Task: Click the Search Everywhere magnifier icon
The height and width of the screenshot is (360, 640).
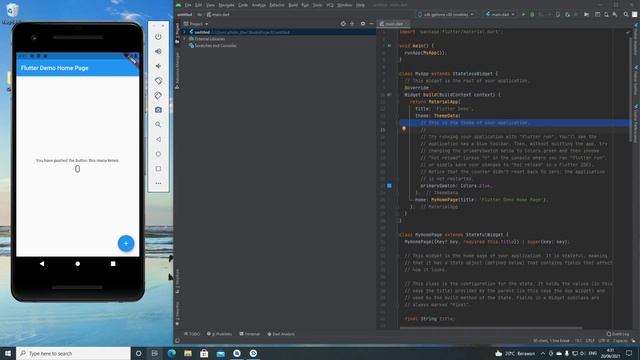Action: pos(626,15)
